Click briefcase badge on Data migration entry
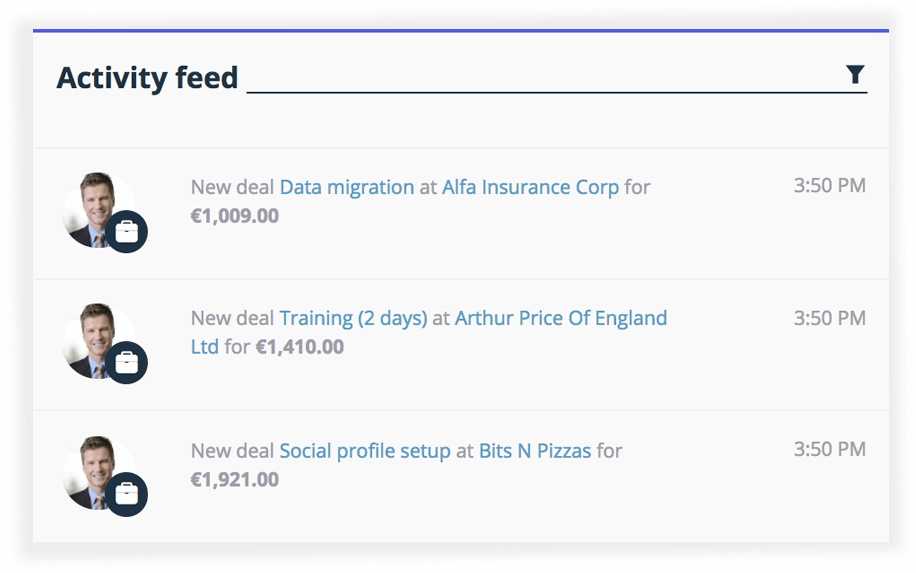Image resolution: width=916 pixels, height=573 pixels. pyautogui.click(x=127, y=232)
